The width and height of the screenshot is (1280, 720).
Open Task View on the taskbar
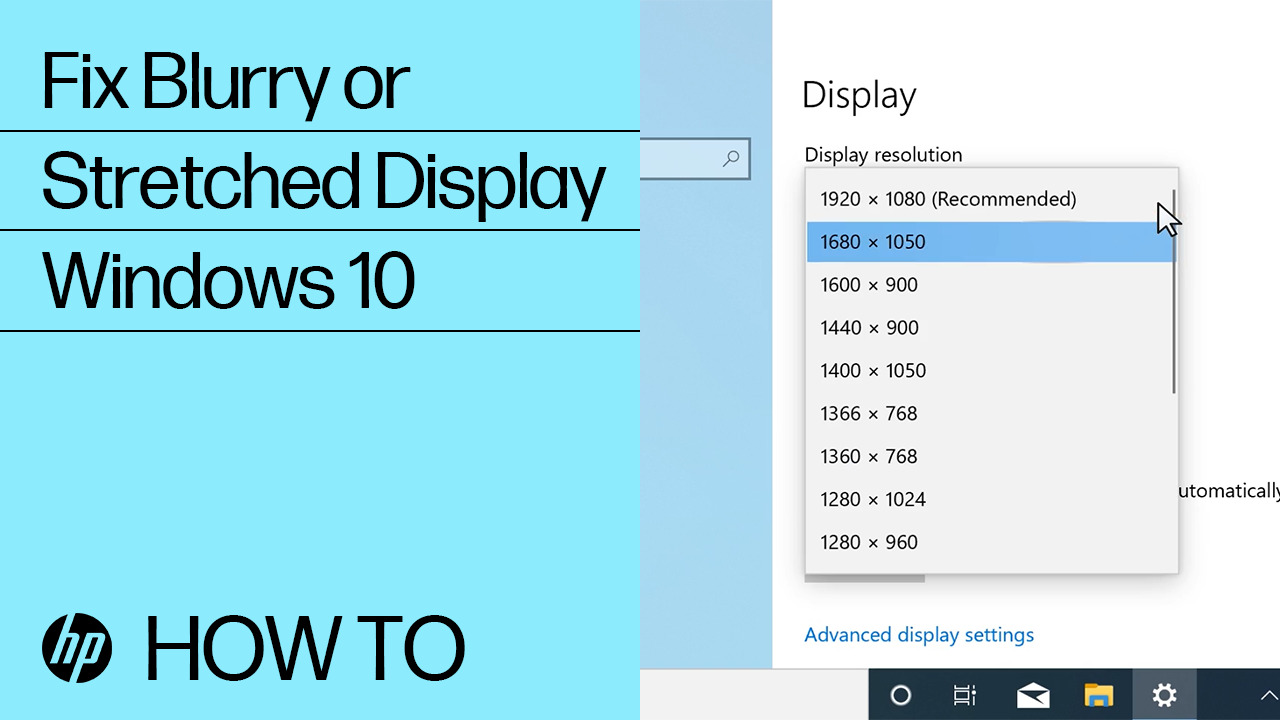coord(963,695)
